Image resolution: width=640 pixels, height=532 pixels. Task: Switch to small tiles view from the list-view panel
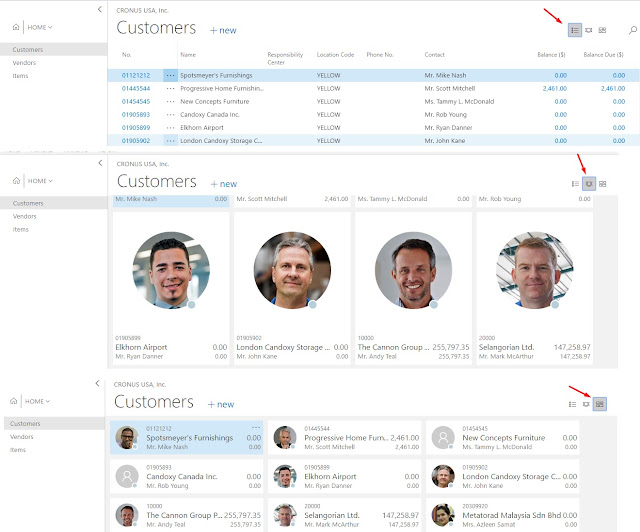602,30
